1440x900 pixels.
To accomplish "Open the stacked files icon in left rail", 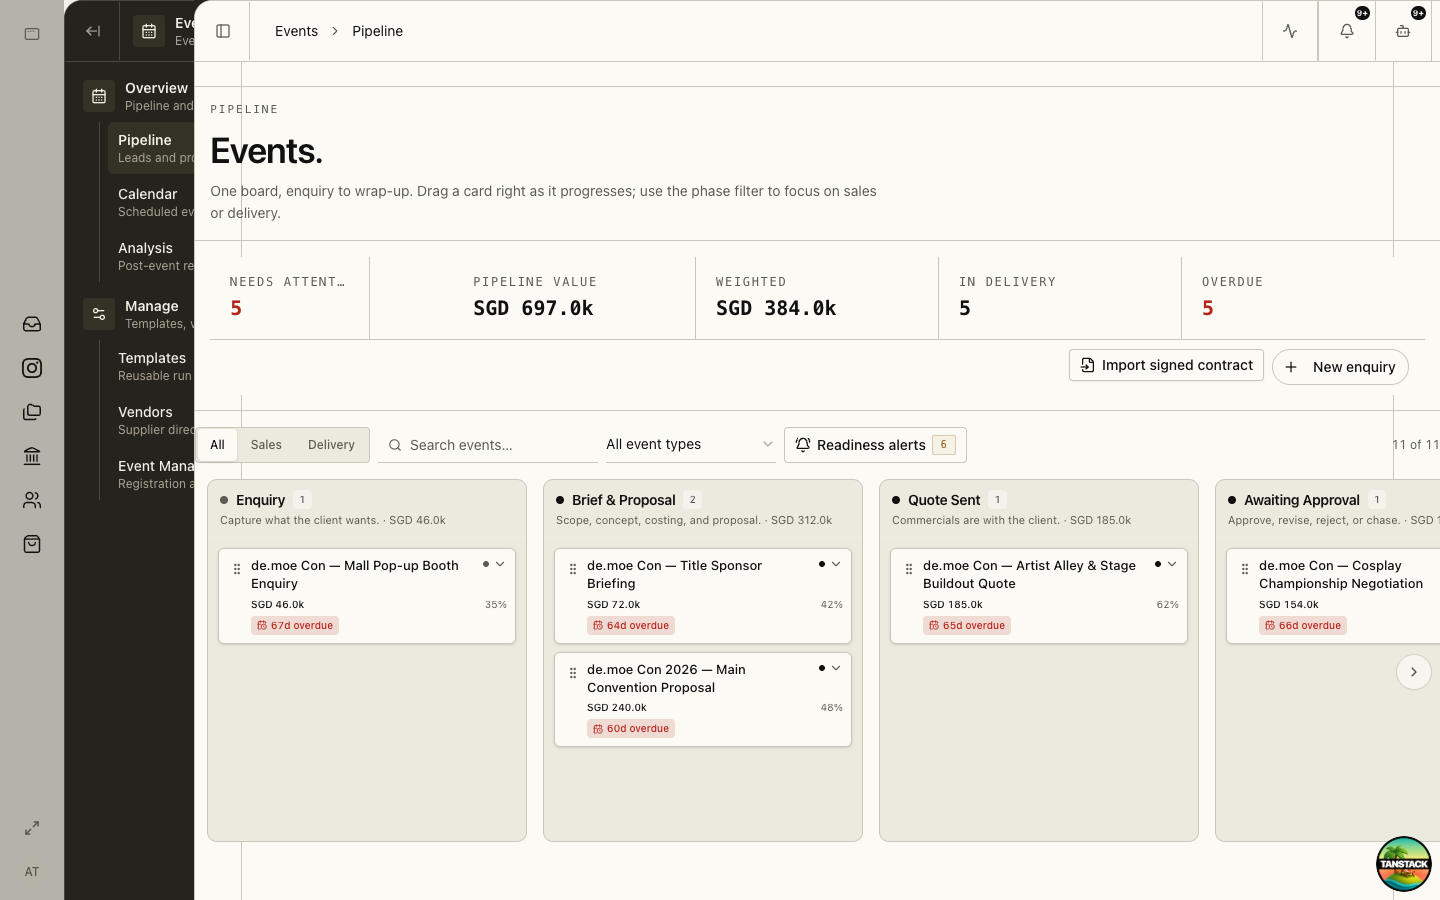I will (32, 412).
